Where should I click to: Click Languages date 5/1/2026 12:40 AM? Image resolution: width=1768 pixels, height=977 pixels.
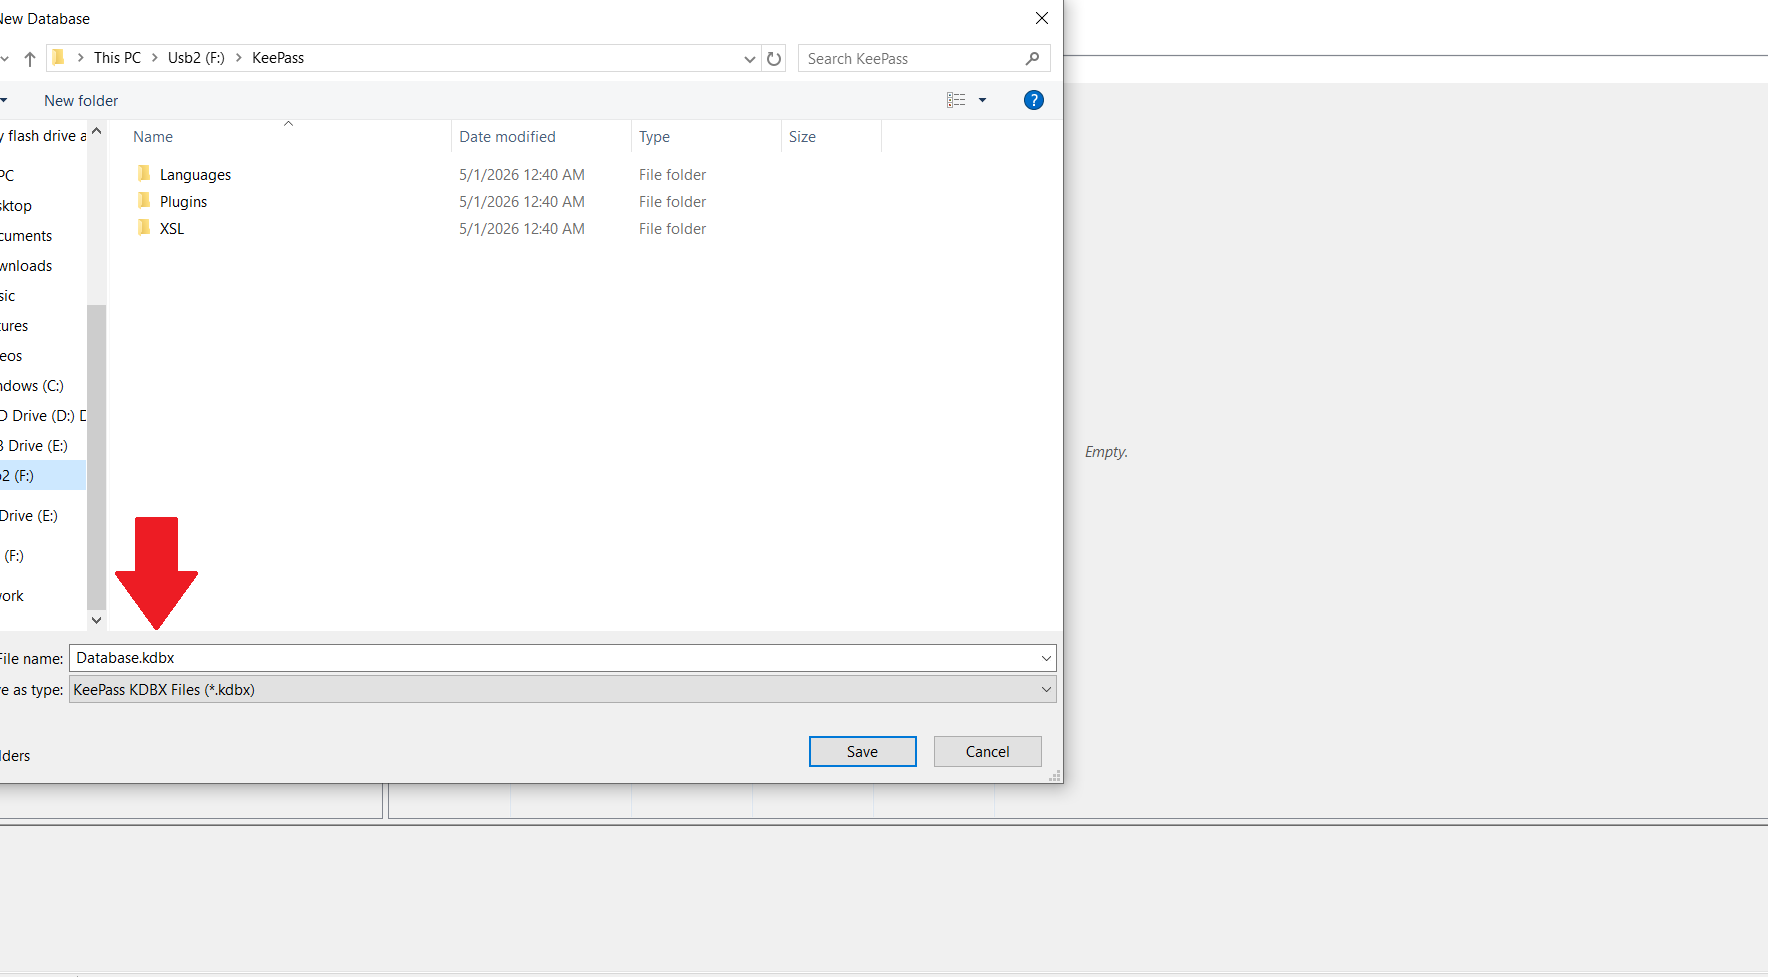click(521, 175)
